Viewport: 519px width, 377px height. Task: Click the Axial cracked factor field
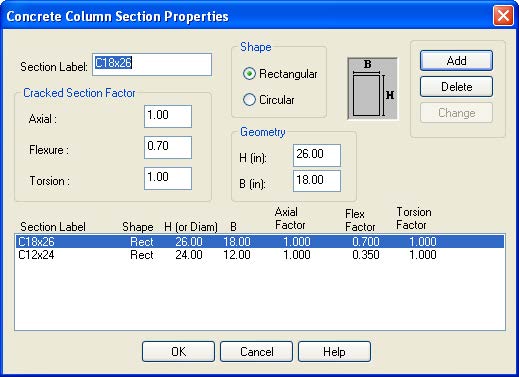168,116
